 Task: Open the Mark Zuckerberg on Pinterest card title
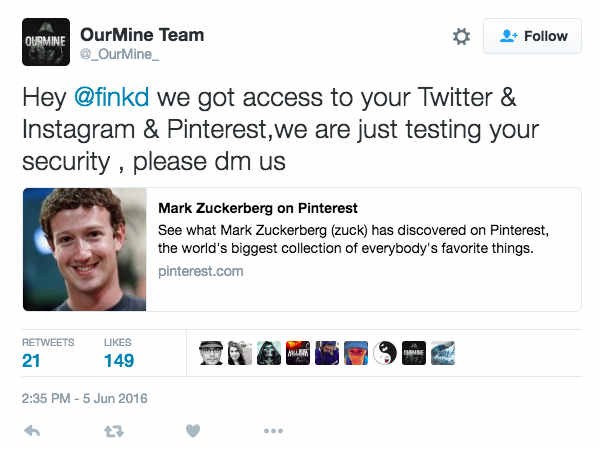(258, 208)
